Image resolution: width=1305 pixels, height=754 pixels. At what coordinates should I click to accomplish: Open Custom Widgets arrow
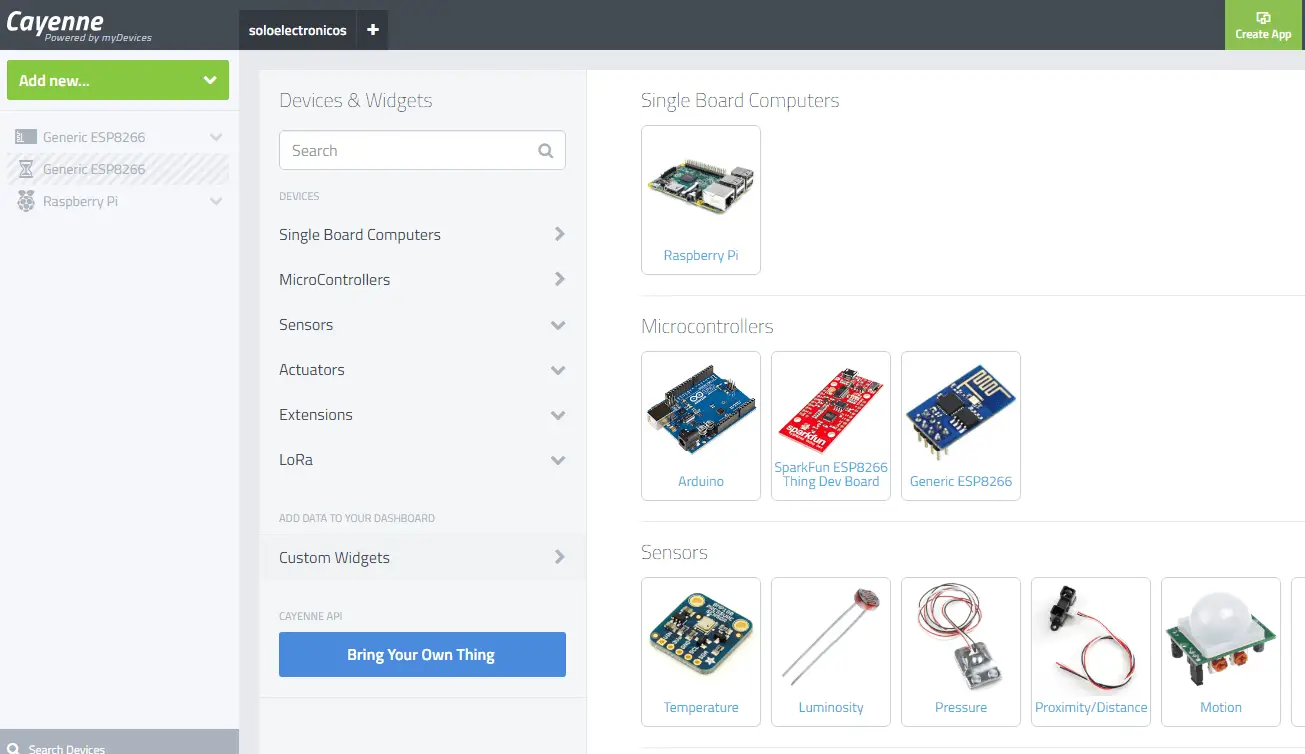point(559,557)
